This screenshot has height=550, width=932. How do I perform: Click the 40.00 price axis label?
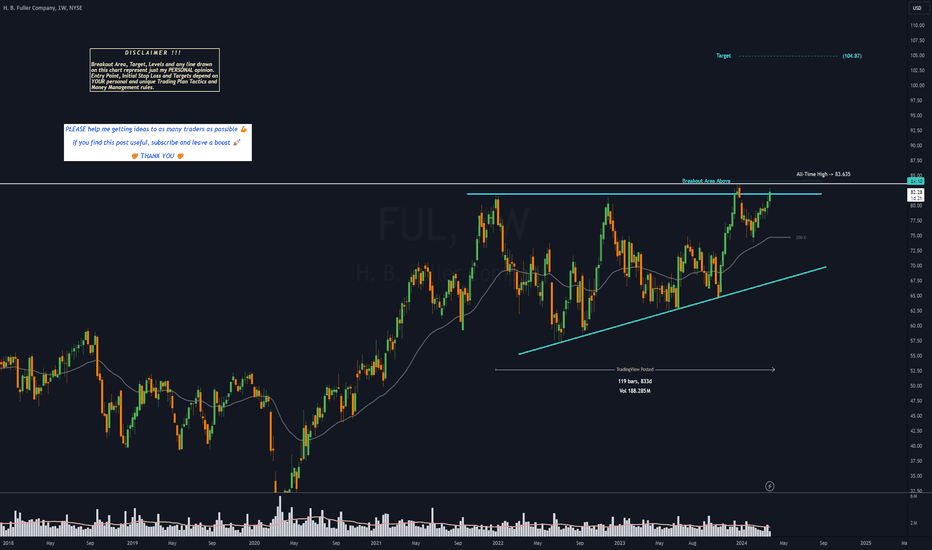click(x=917, y=446)
